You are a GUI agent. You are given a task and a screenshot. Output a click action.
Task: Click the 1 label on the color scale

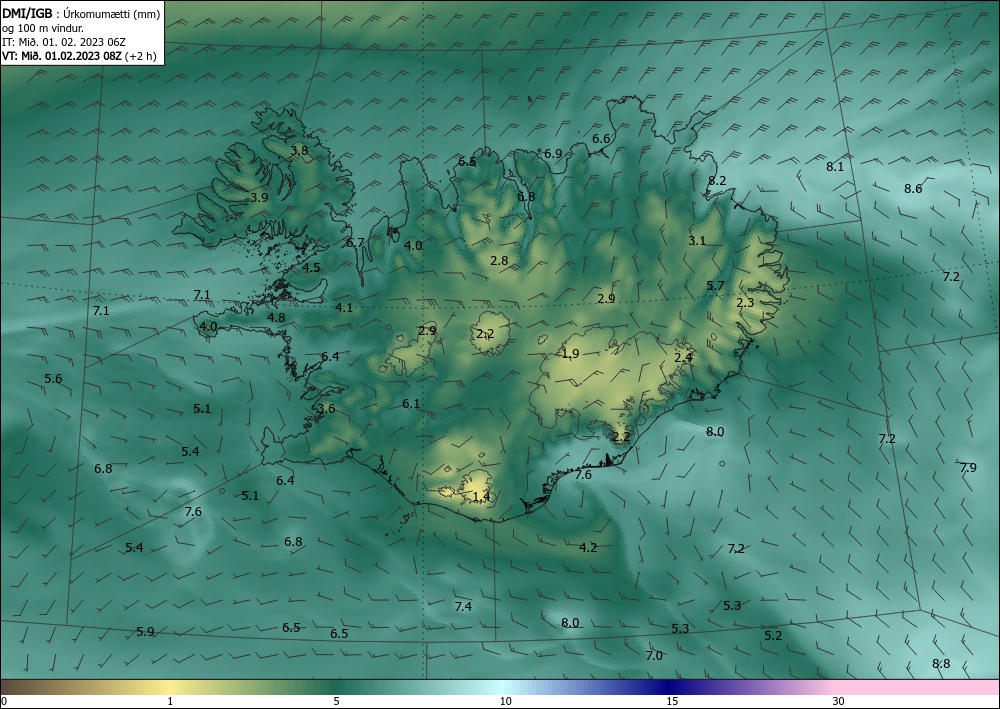tap(170, 701)
